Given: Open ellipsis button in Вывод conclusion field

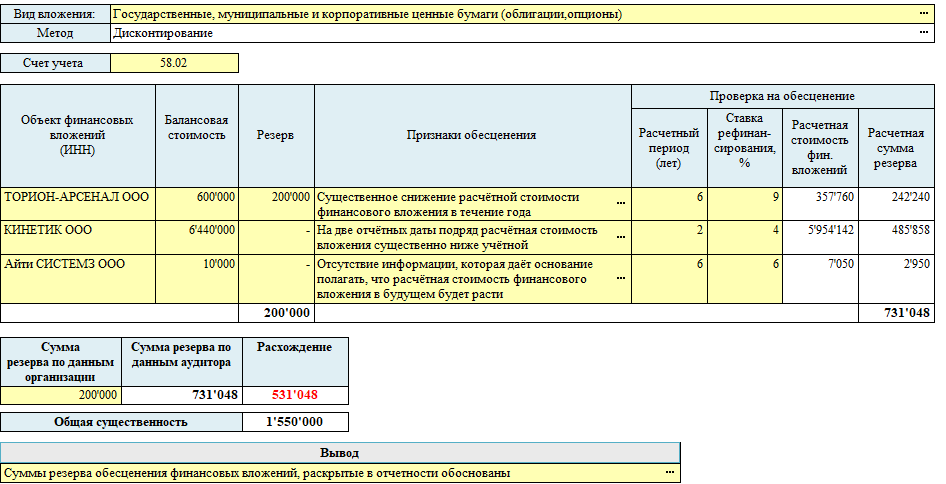Looking at the screenshot, I should click(669, 473).
